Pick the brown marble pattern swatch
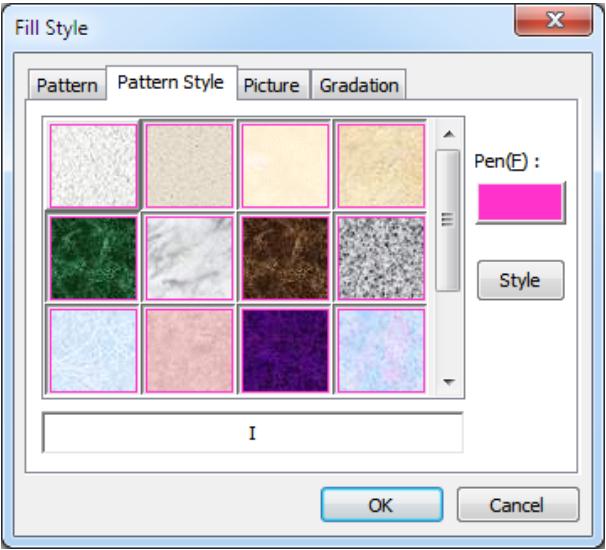 (284, 257)
